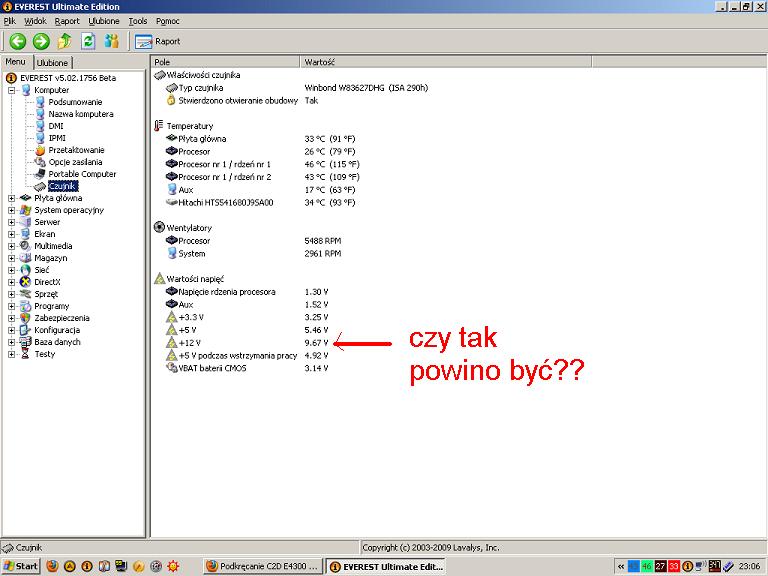This screenshot has height=576, width=768.
Task: Select Stwierdzono otwieranie obudowy row
Action: [x=242, y=100]
